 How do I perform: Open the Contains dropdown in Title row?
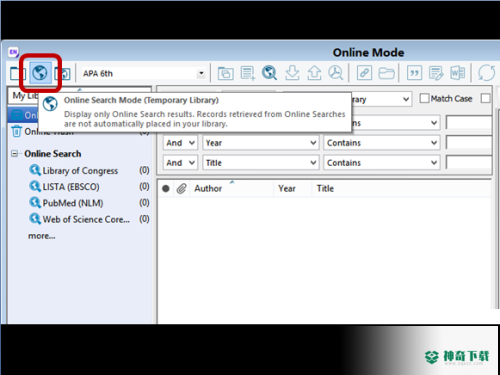382,163
